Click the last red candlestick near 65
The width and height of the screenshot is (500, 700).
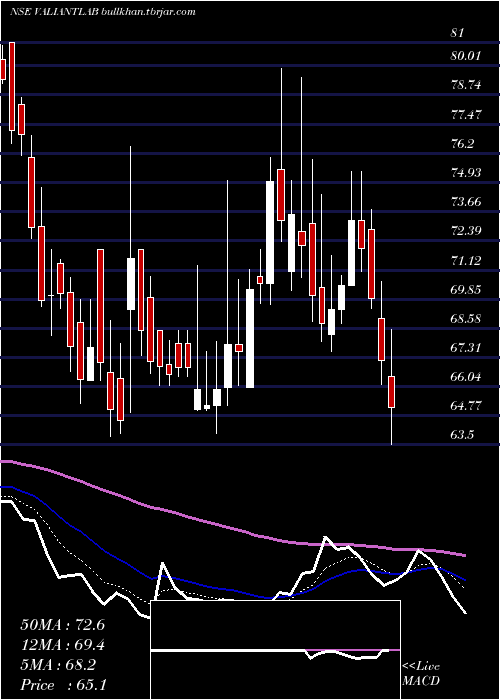click(392, 392)
